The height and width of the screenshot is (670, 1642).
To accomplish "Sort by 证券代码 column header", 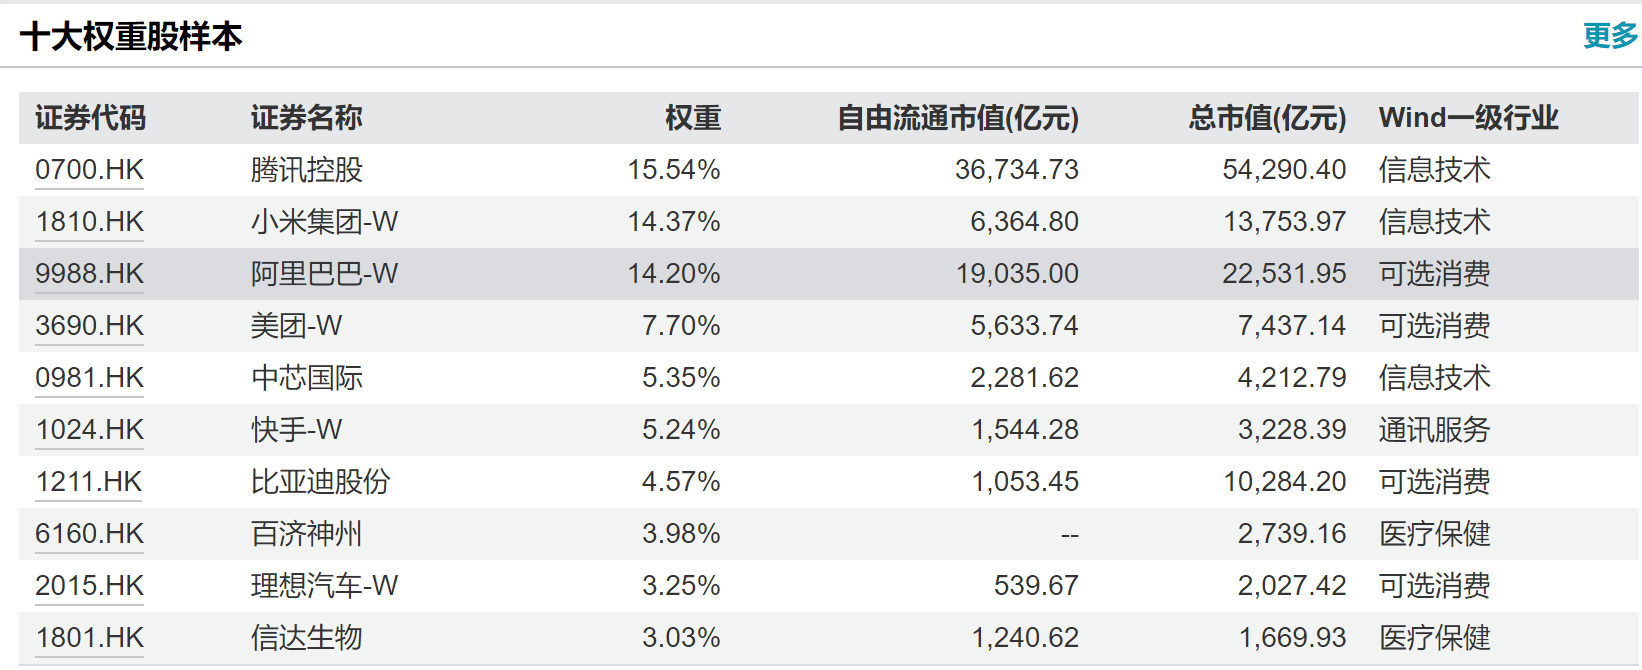I will pyautogui.click(x=91, y=118).
